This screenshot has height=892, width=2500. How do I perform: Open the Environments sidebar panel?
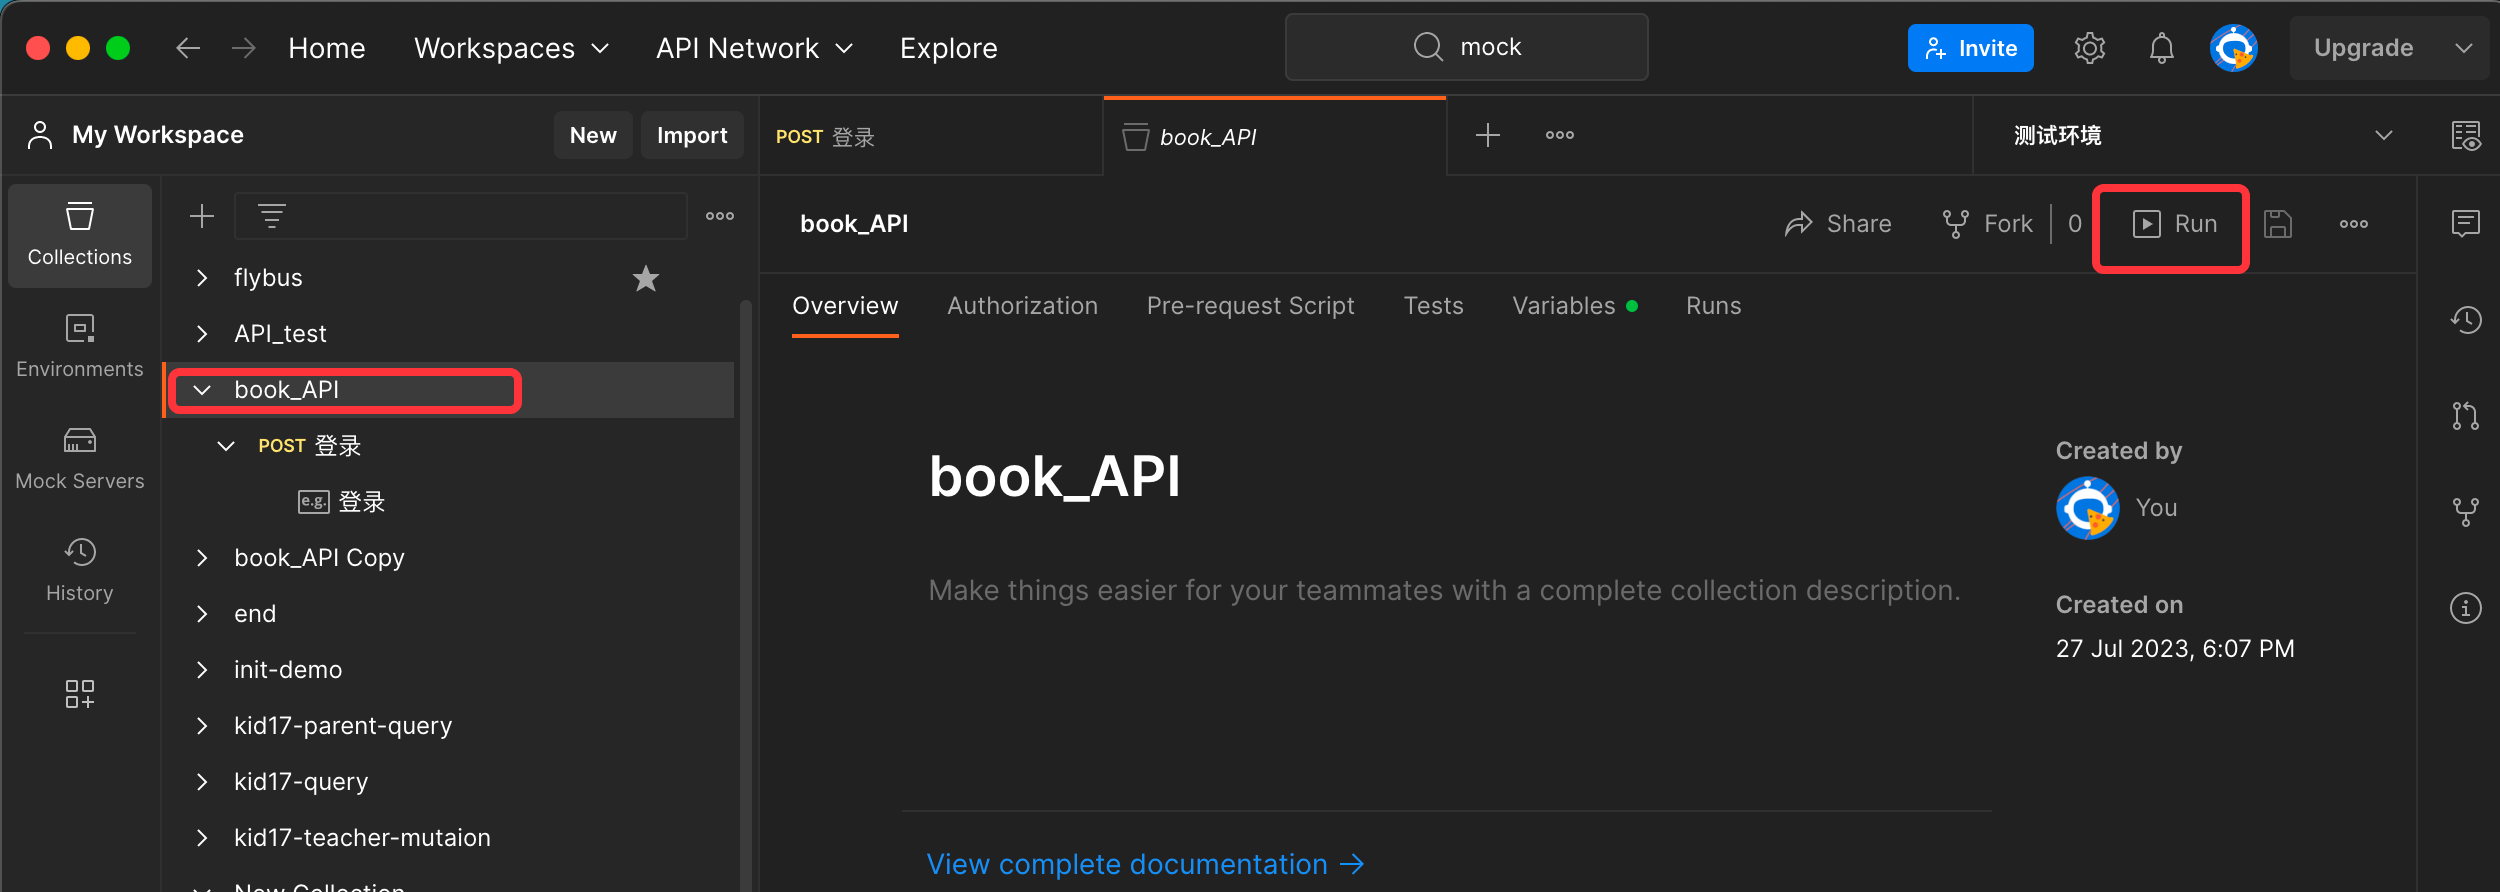(x=80, y=346)
